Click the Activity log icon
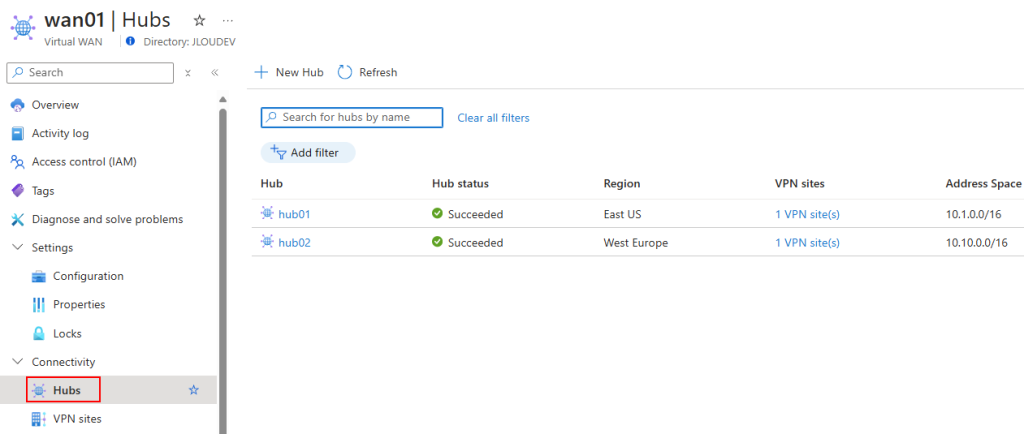This screenshot has height=434, width=1024. [x=18, y=134]
